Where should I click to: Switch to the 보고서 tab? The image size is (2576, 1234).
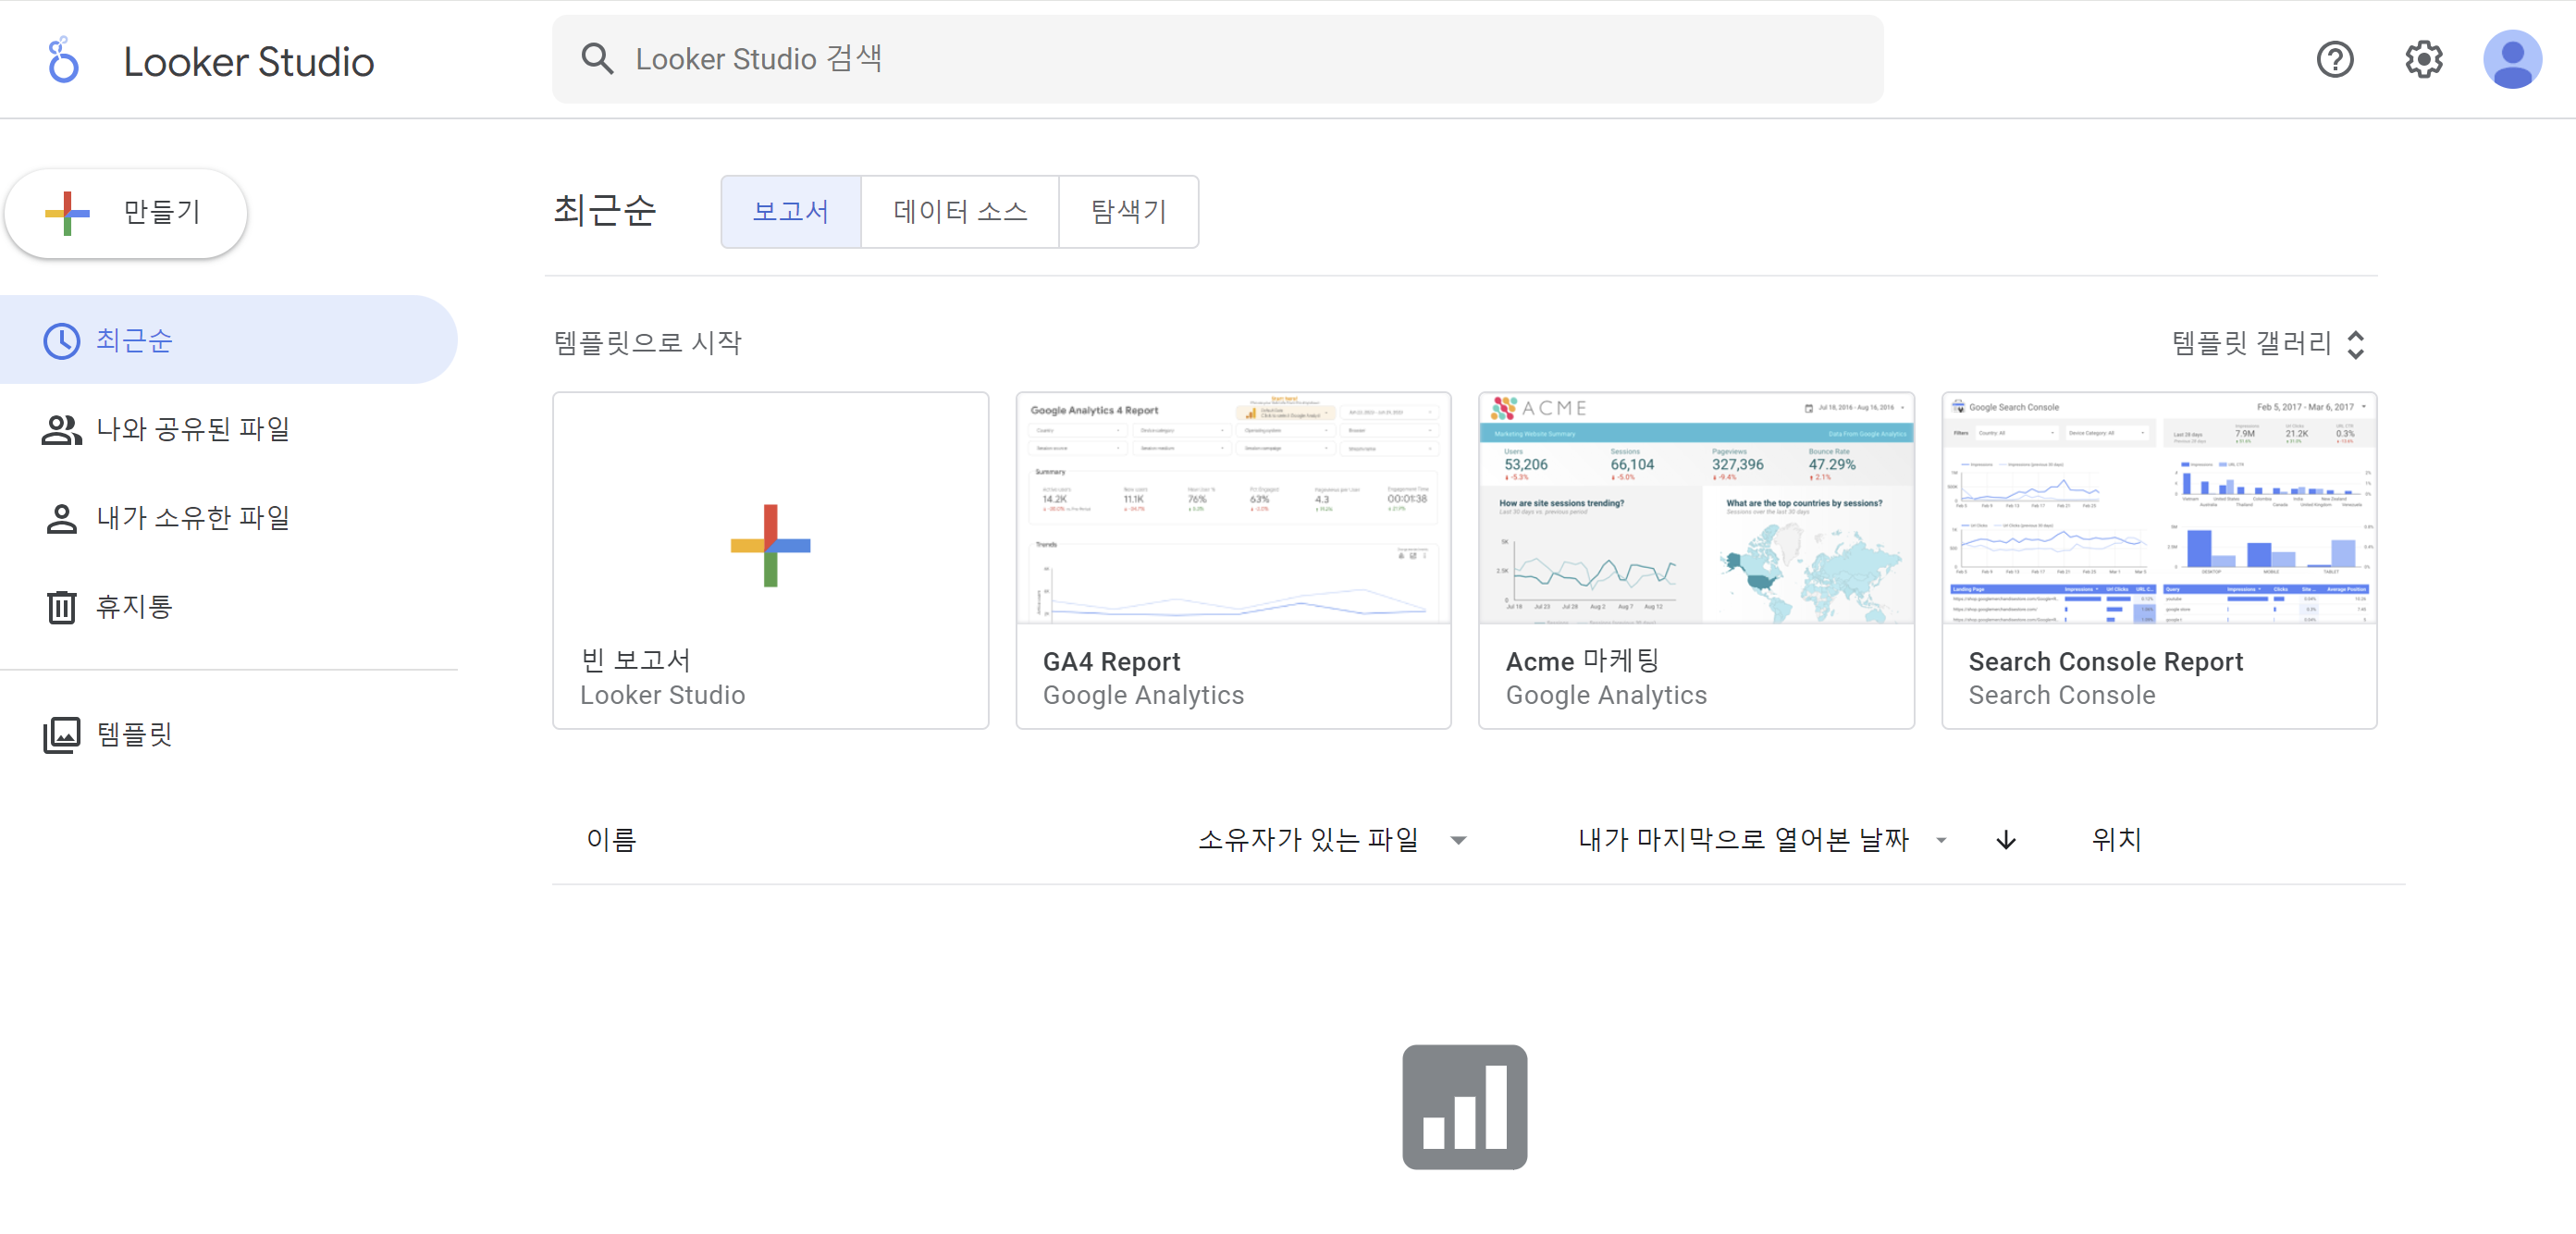(790, 212)
